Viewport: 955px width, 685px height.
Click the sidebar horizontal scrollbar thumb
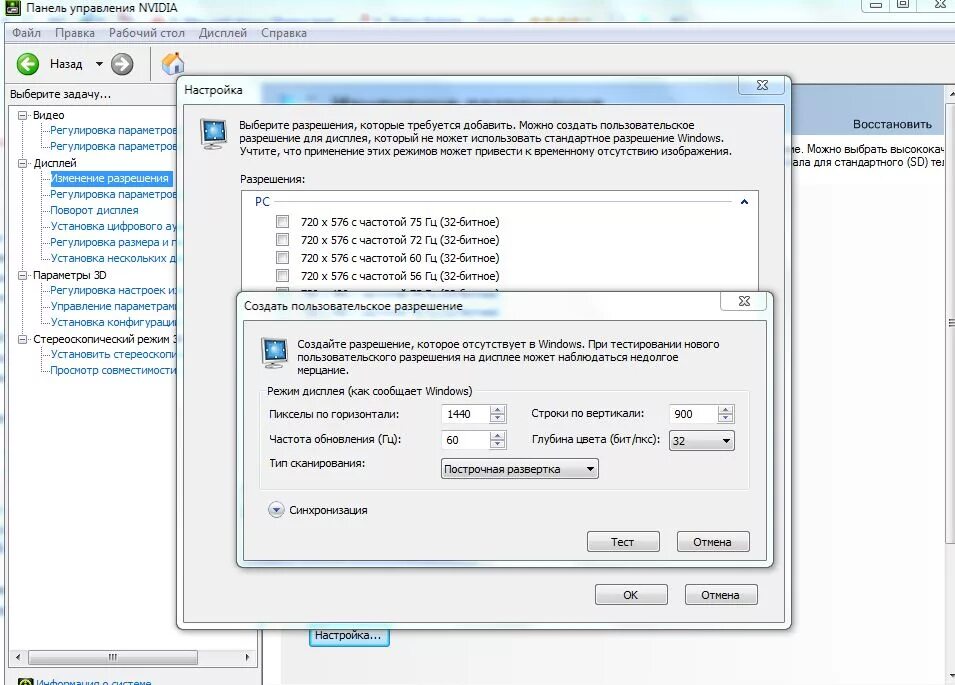point(113,658)
